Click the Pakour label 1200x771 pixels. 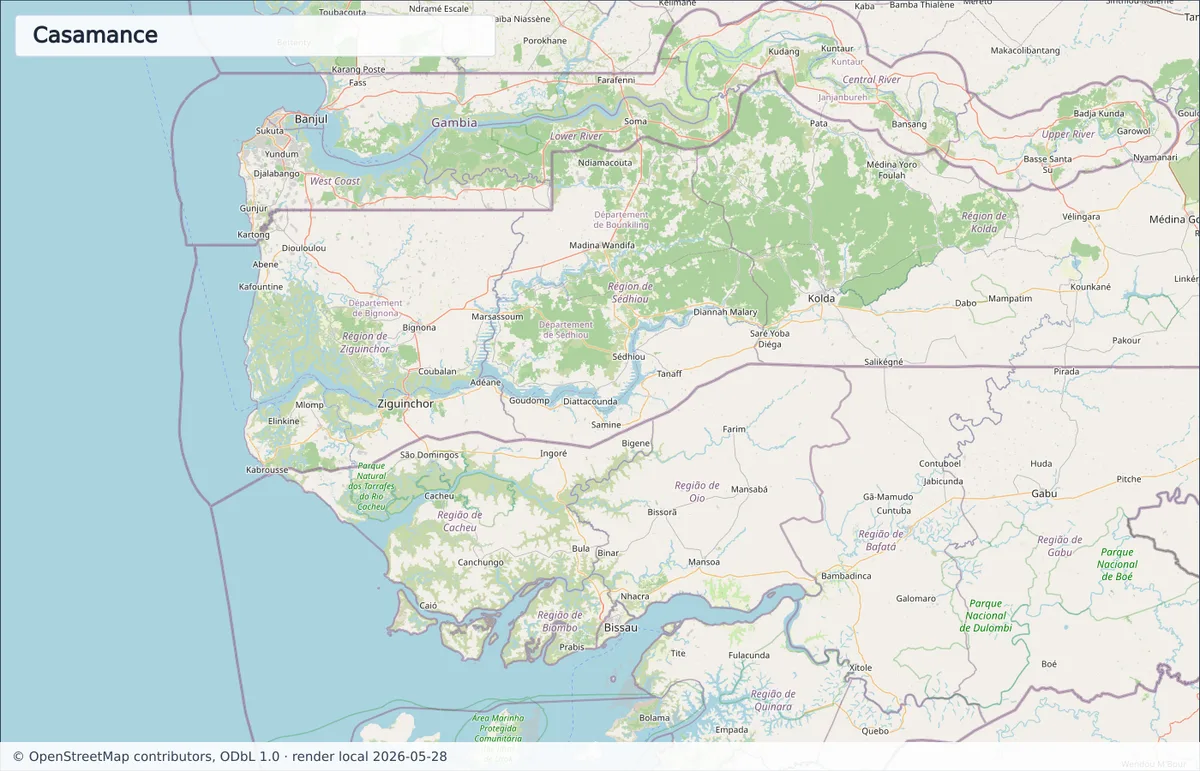1126,340
